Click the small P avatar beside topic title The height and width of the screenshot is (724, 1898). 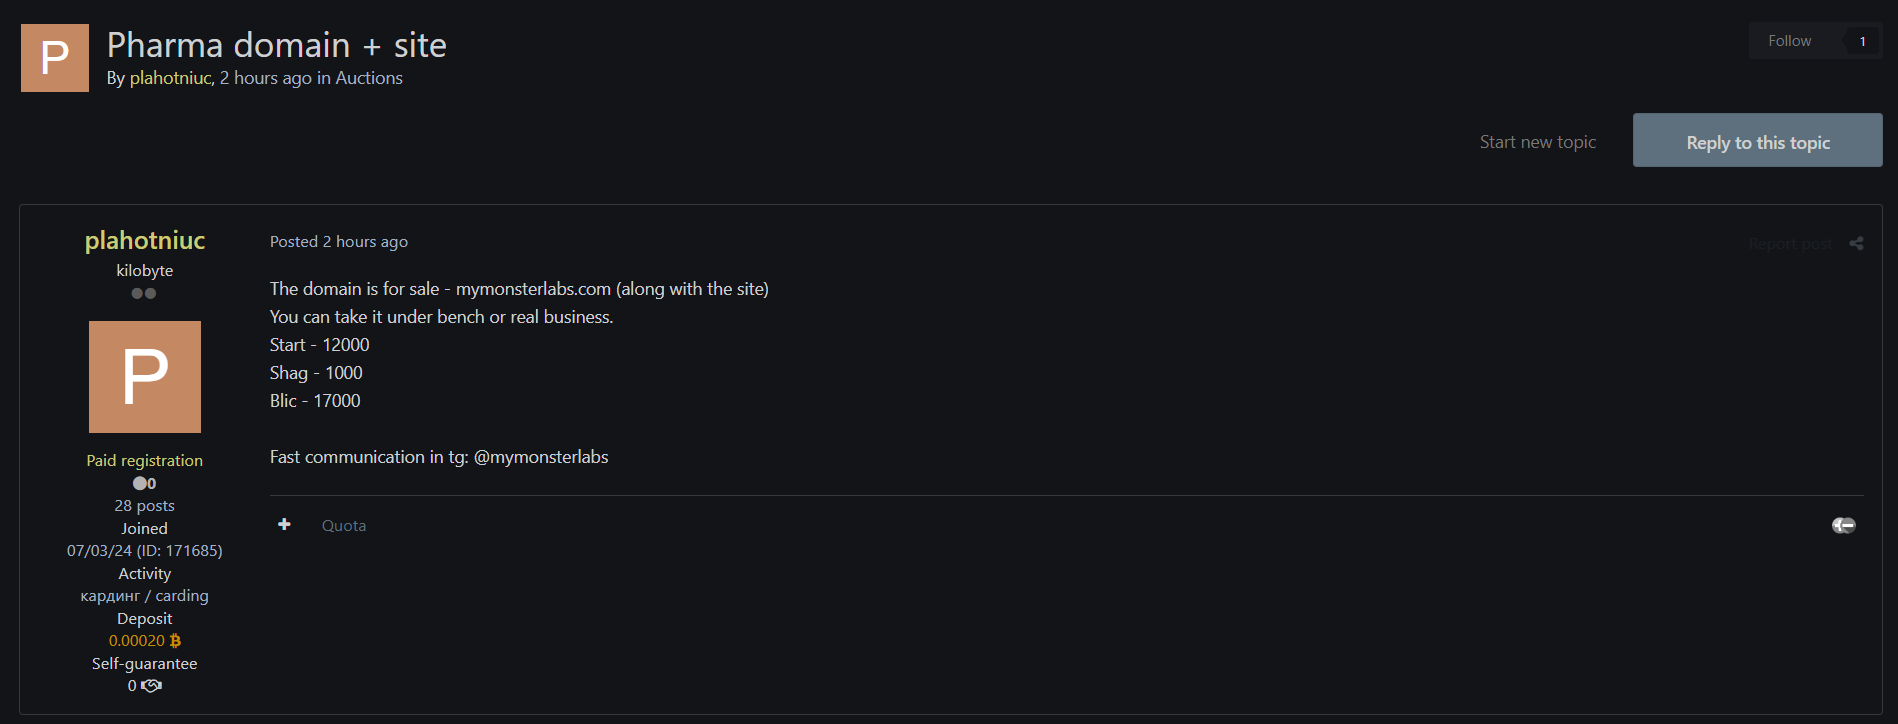55,58
